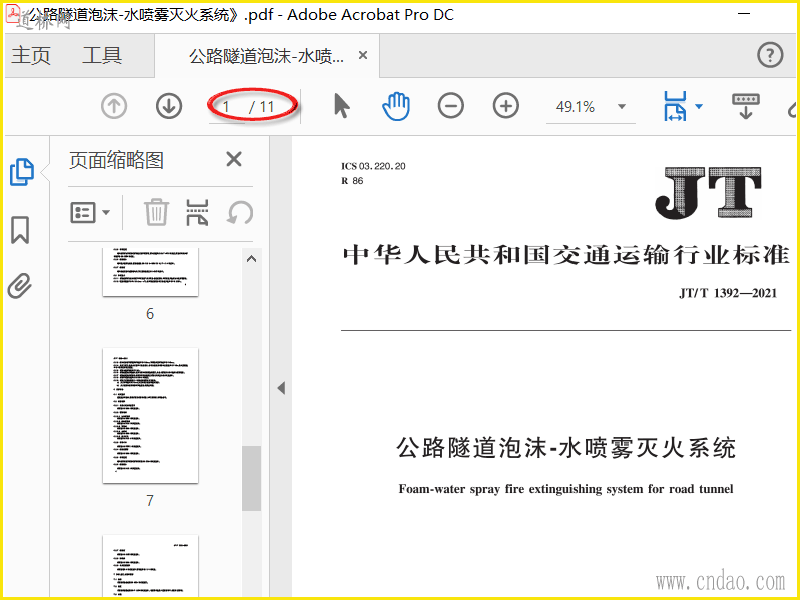Select the arrow selection tool
Image resolution: width=800 pixels, height=600 pixels.
pyautogui.click(x=341, y=107)
